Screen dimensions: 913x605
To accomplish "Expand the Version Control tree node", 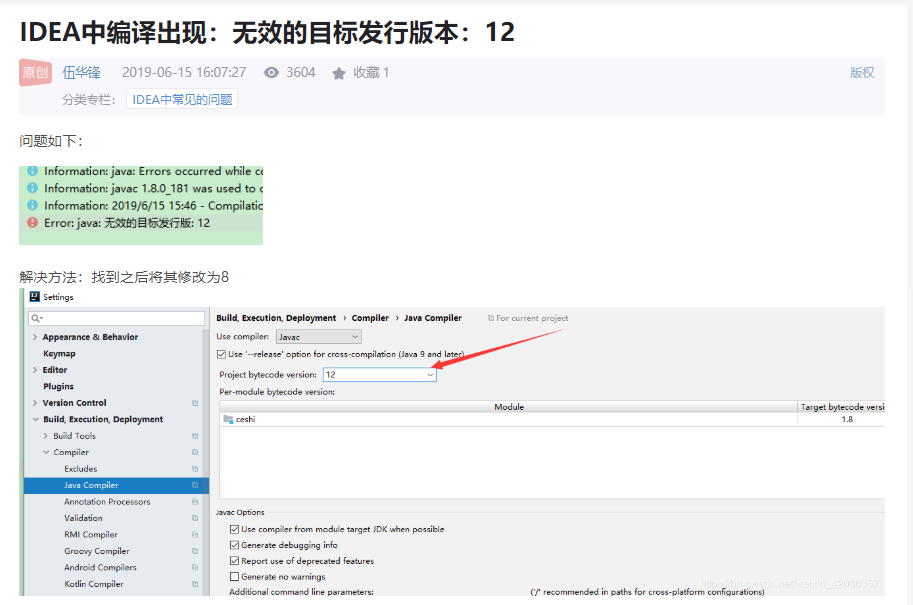I will (x=35, y=403).
